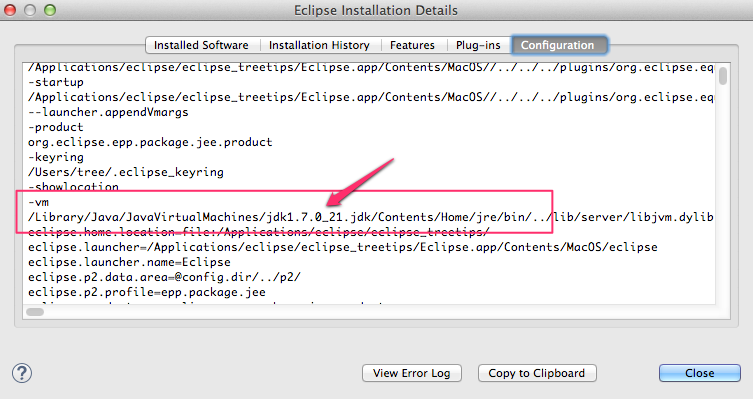Click the View Error Log button

(412, 373)
